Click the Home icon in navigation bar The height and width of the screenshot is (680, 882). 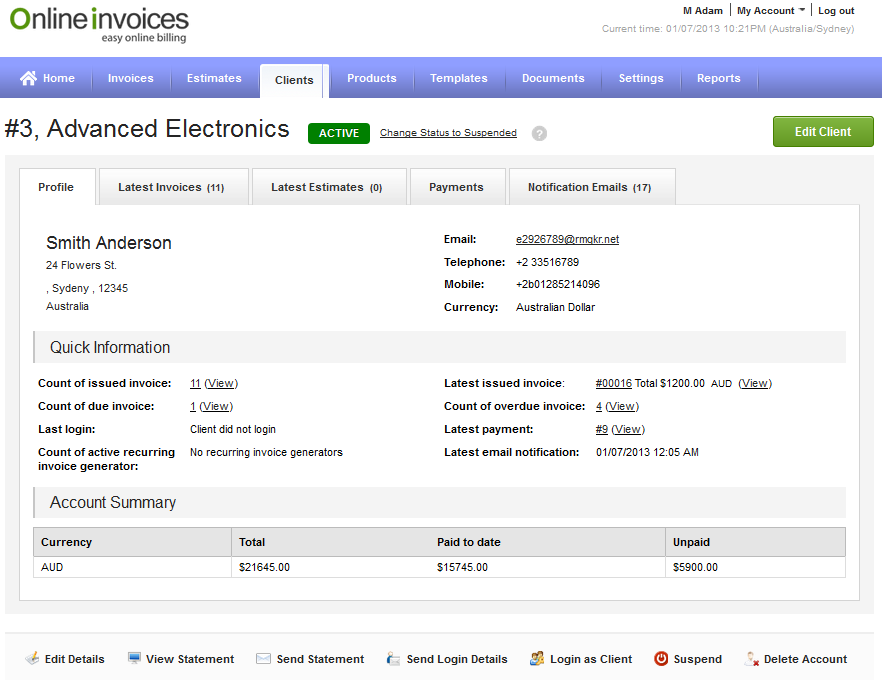[28, 78]
